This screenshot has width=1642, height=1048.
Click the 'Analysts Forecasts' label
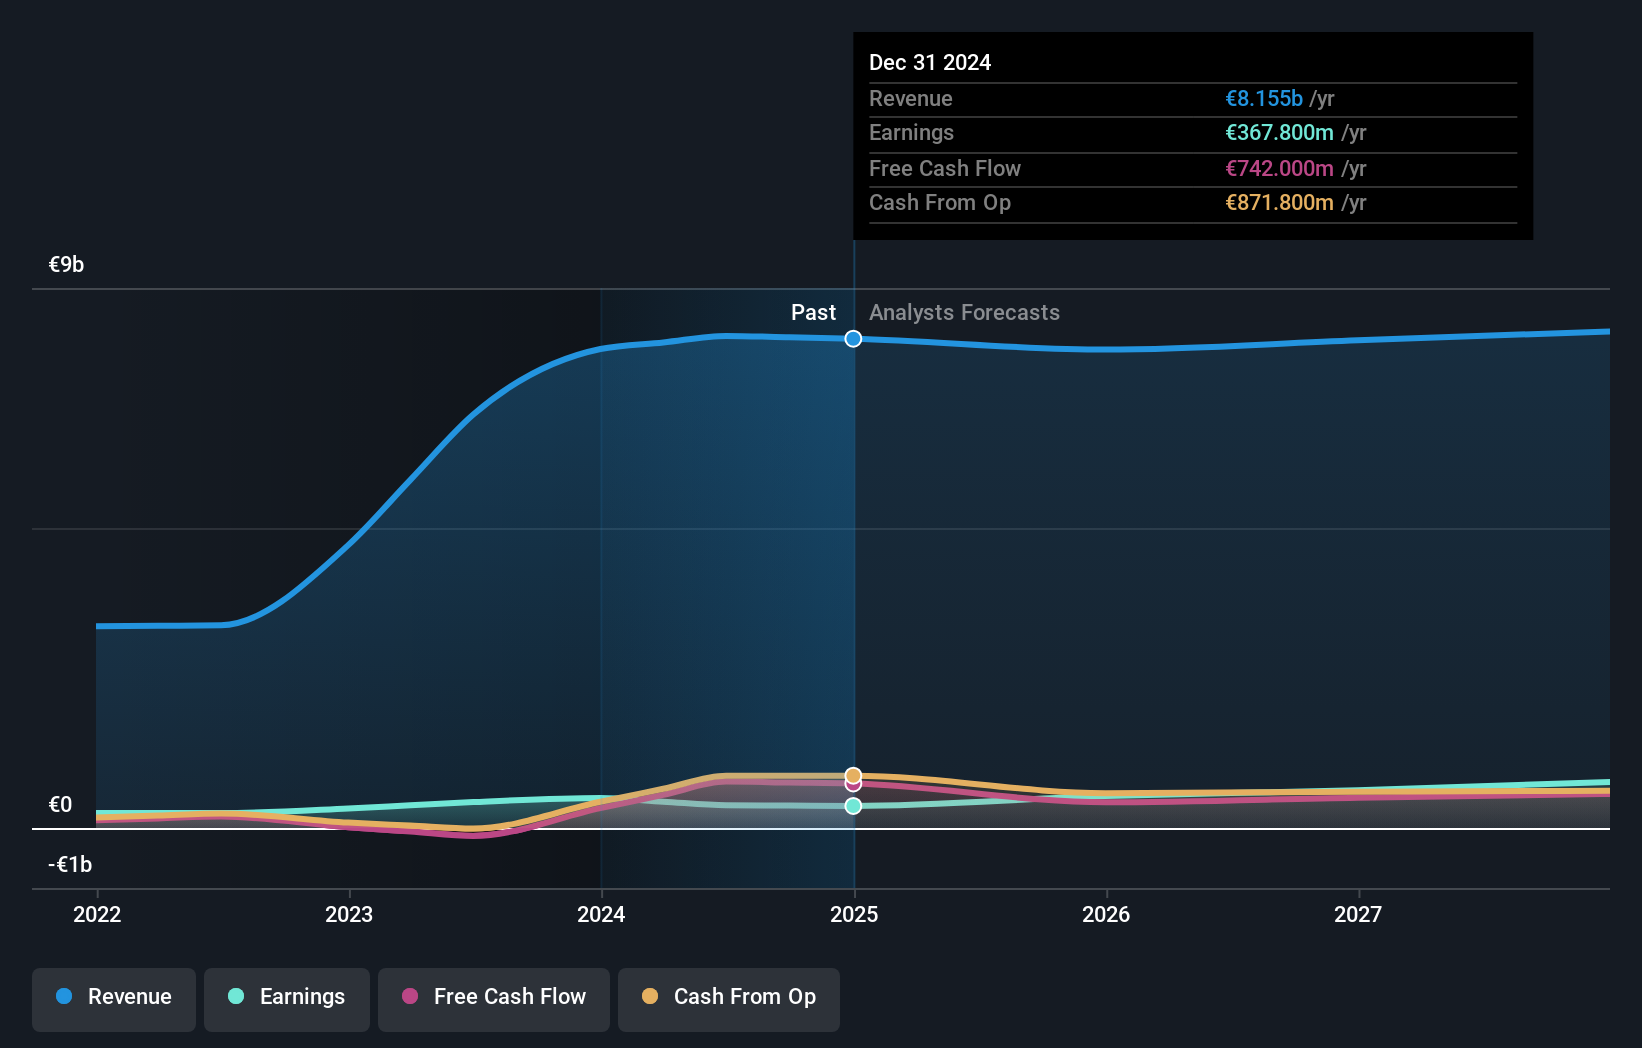[x=964, y=312]
